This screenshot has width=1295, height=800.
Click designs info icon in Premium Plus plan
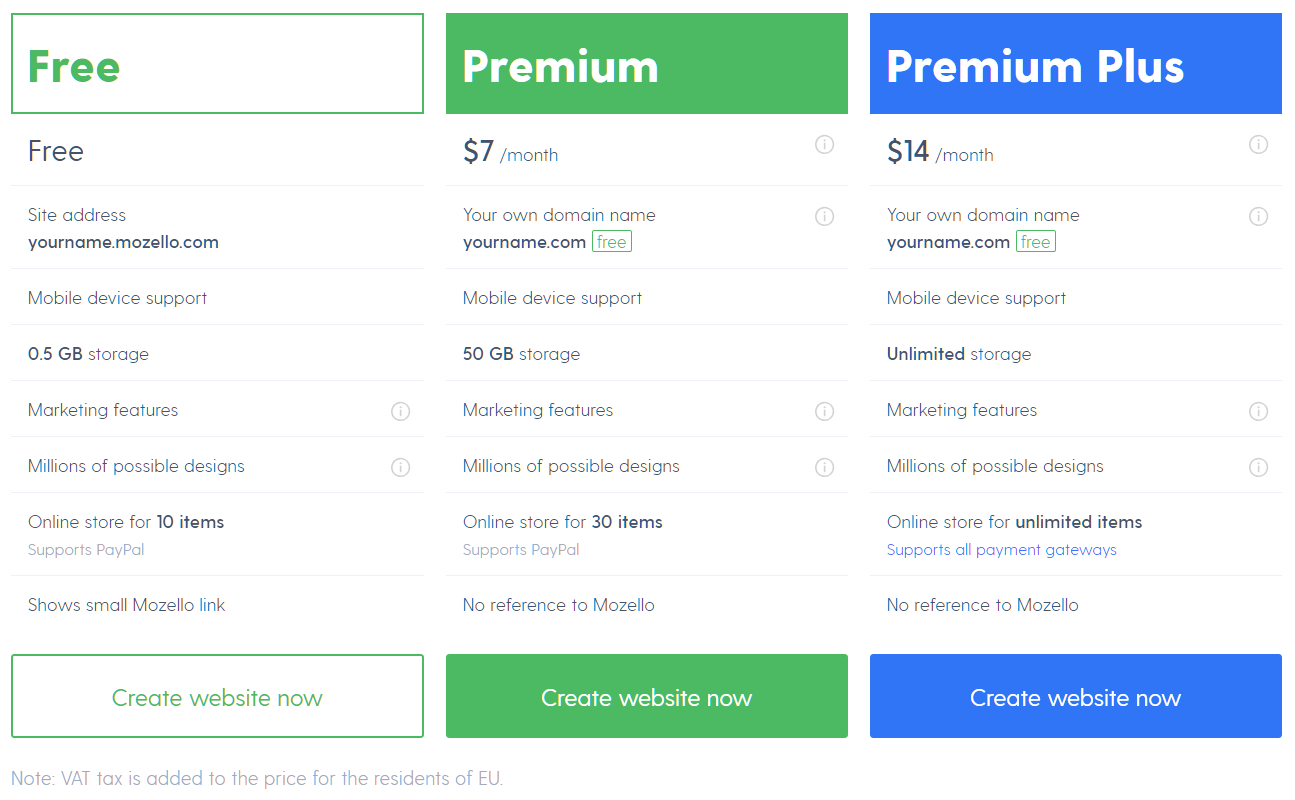[x=1258, y=467]
